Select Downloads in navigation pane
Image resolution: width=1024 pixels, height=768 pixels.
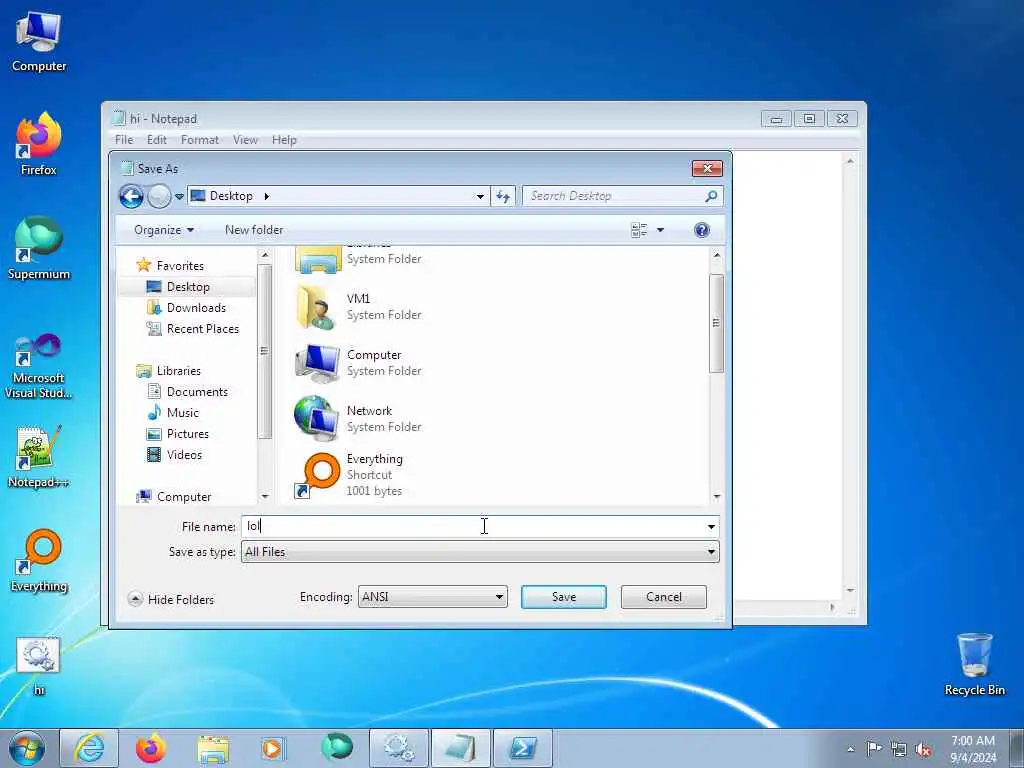[x=186, y=308]
